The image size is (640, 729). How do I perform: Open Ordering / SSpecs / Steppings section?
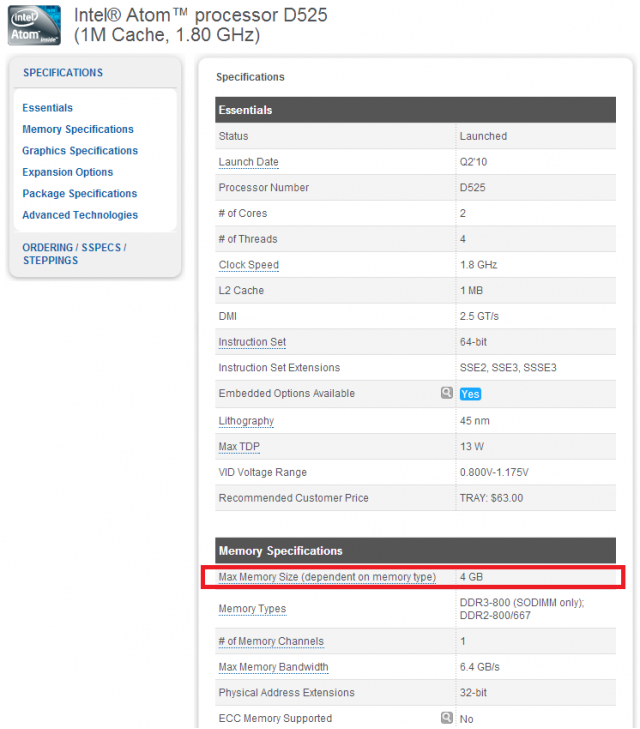[x=74, y=254]
